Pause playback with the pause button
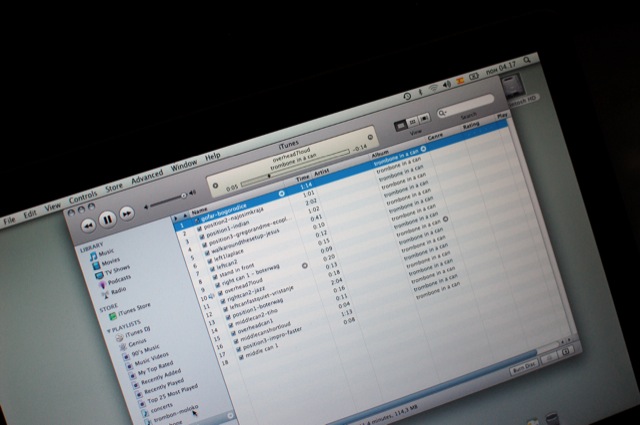Image resolution: width=640 pixels, height=425 pixels. click(107, 220)
